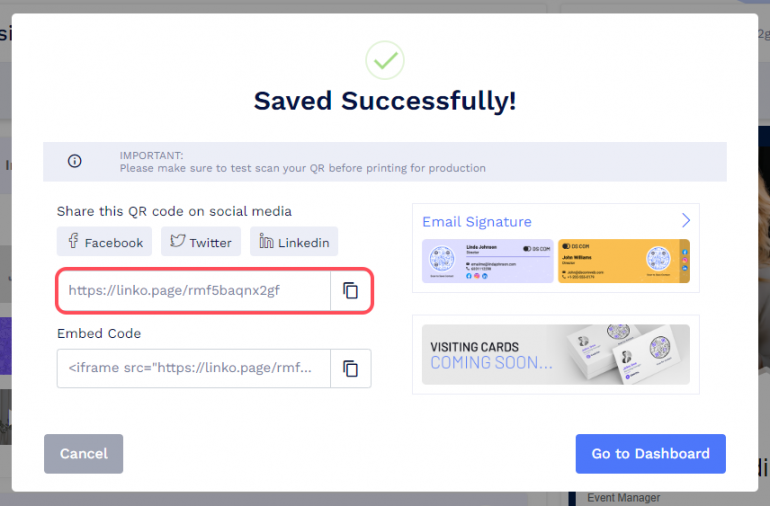This screenshot has width=770, height=506.
Task: Go to Dashboard
Action: point(650,453)
